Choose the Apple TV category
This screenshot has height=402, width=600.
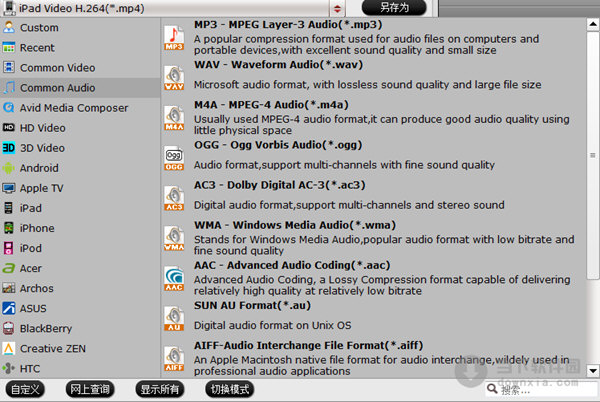tap(80, 188)
